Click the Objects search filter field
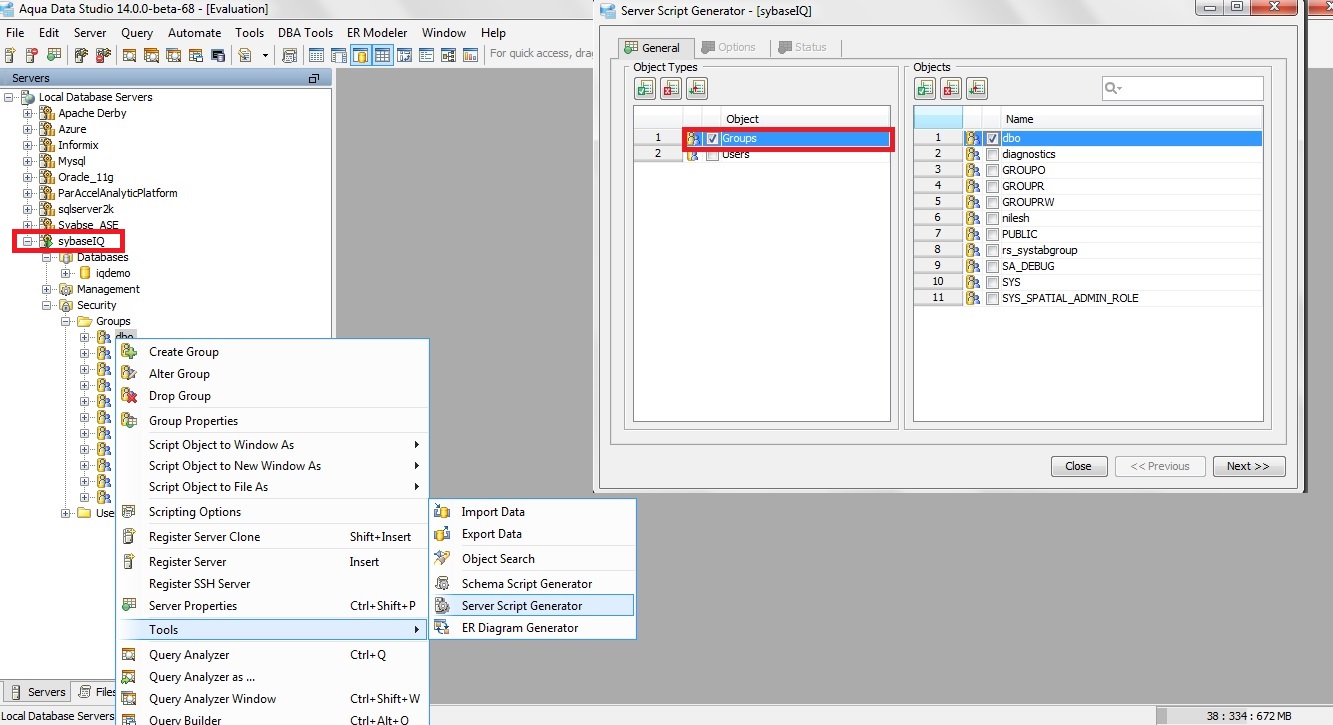Image resolution: width=1333 pixels, height=725 pixels. coord(1183,89)
